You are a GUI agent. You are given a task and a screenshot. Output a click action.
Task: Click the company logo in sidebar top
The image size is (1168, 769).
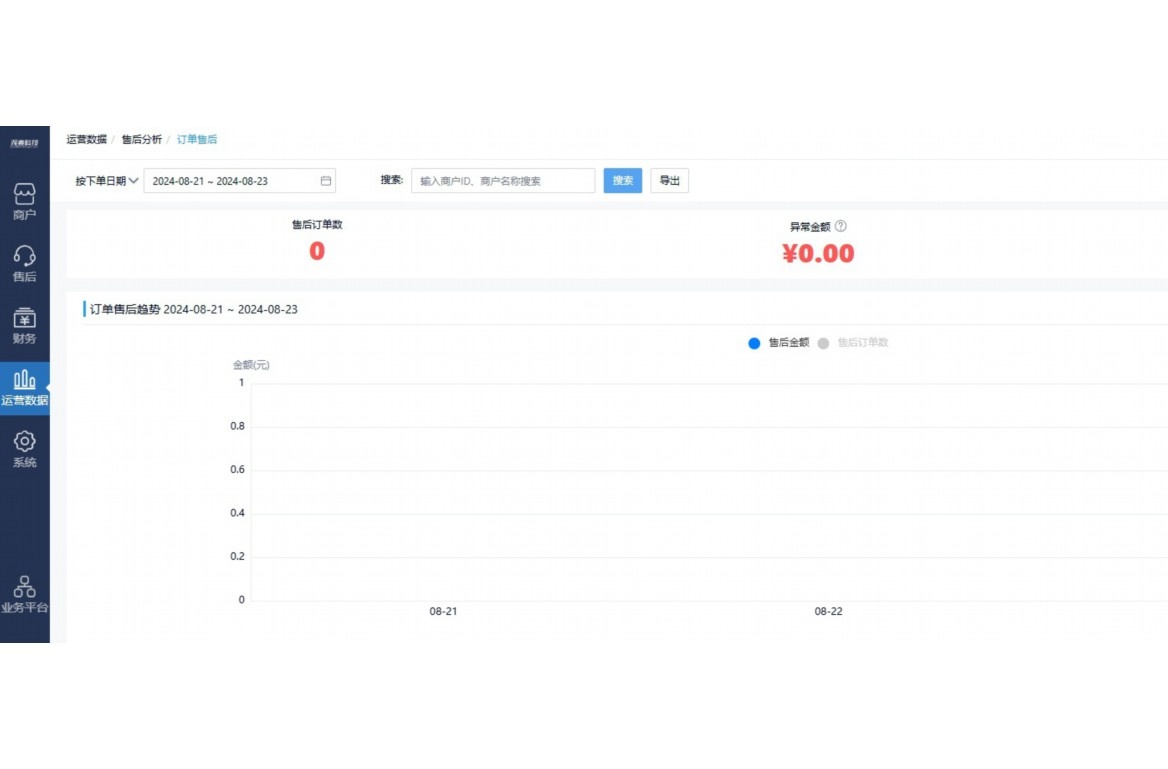point(24,144)
